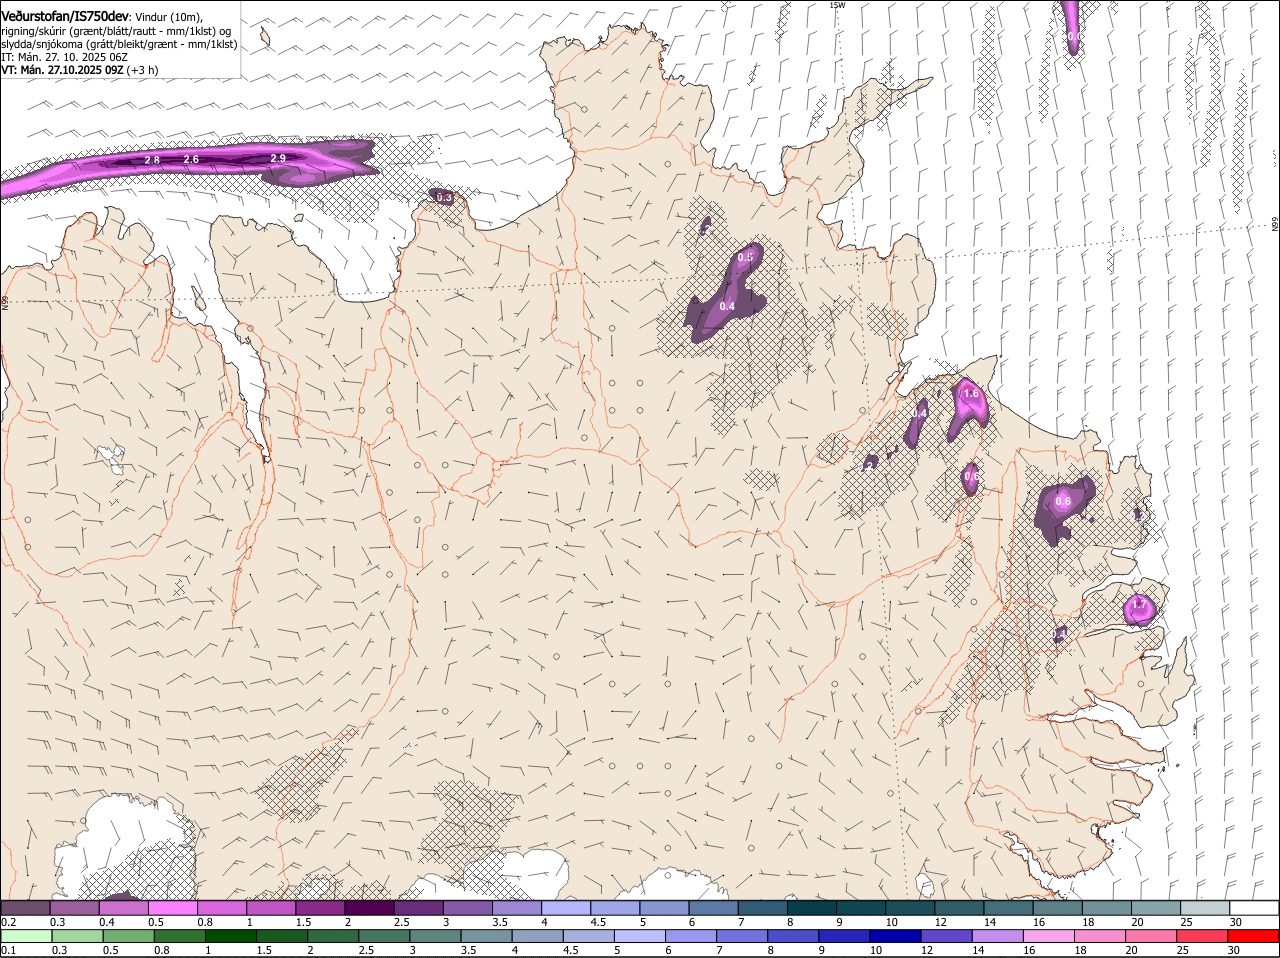Click the 2.5–3 swatch in lower legend
This screenshot has height=958, width=1280.
(x=385, y=936)
